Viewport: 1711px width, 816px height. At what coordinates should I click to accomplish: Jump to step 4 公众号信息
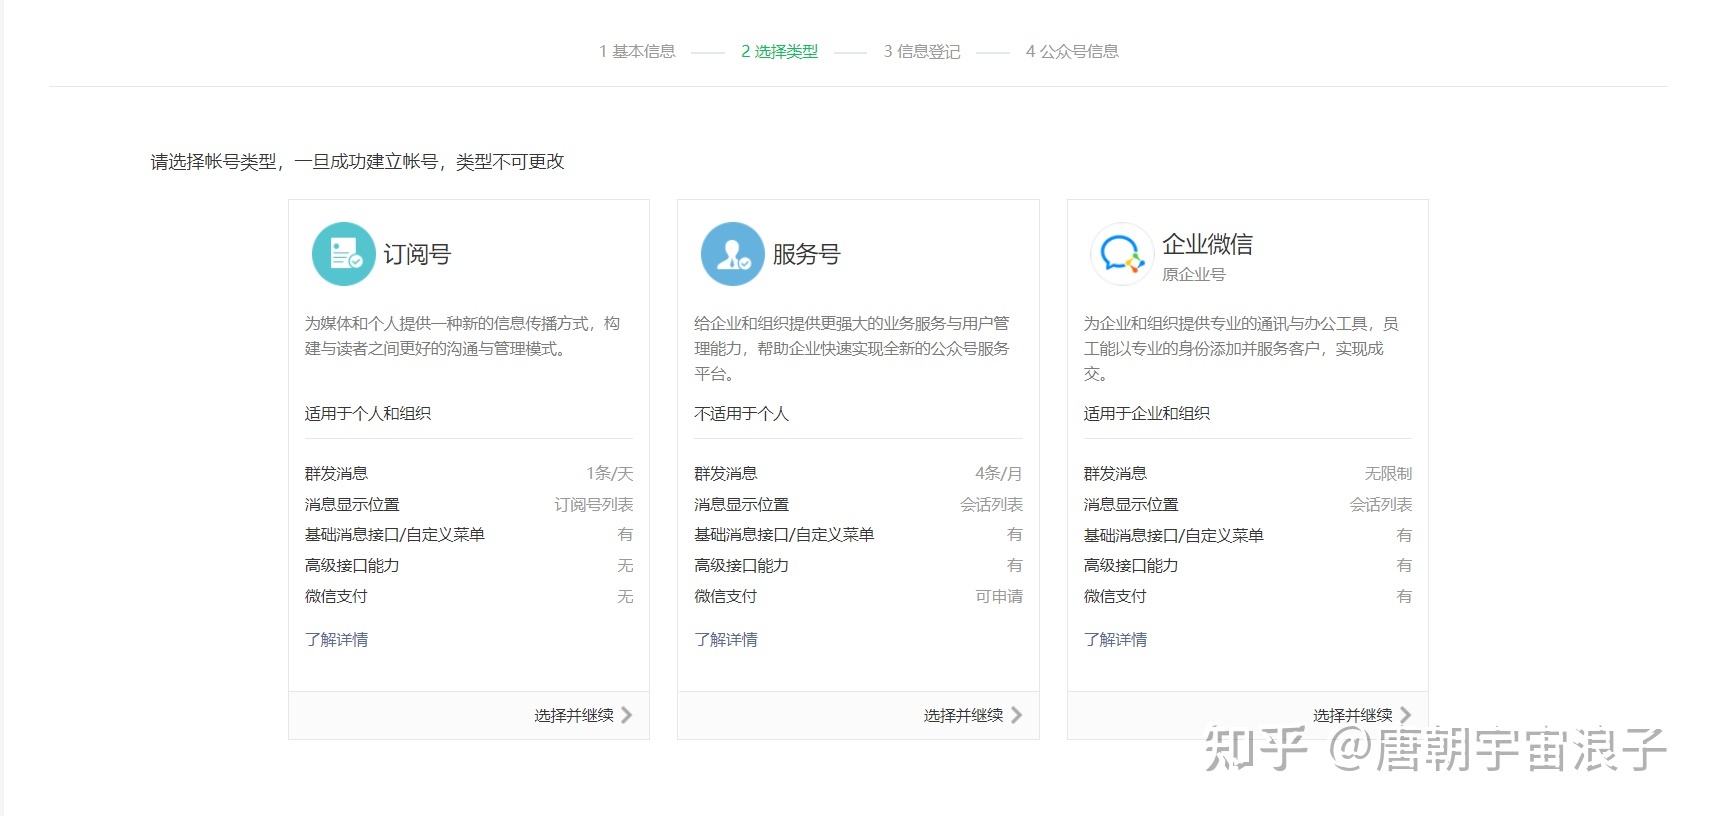(x=1072, y=51)
